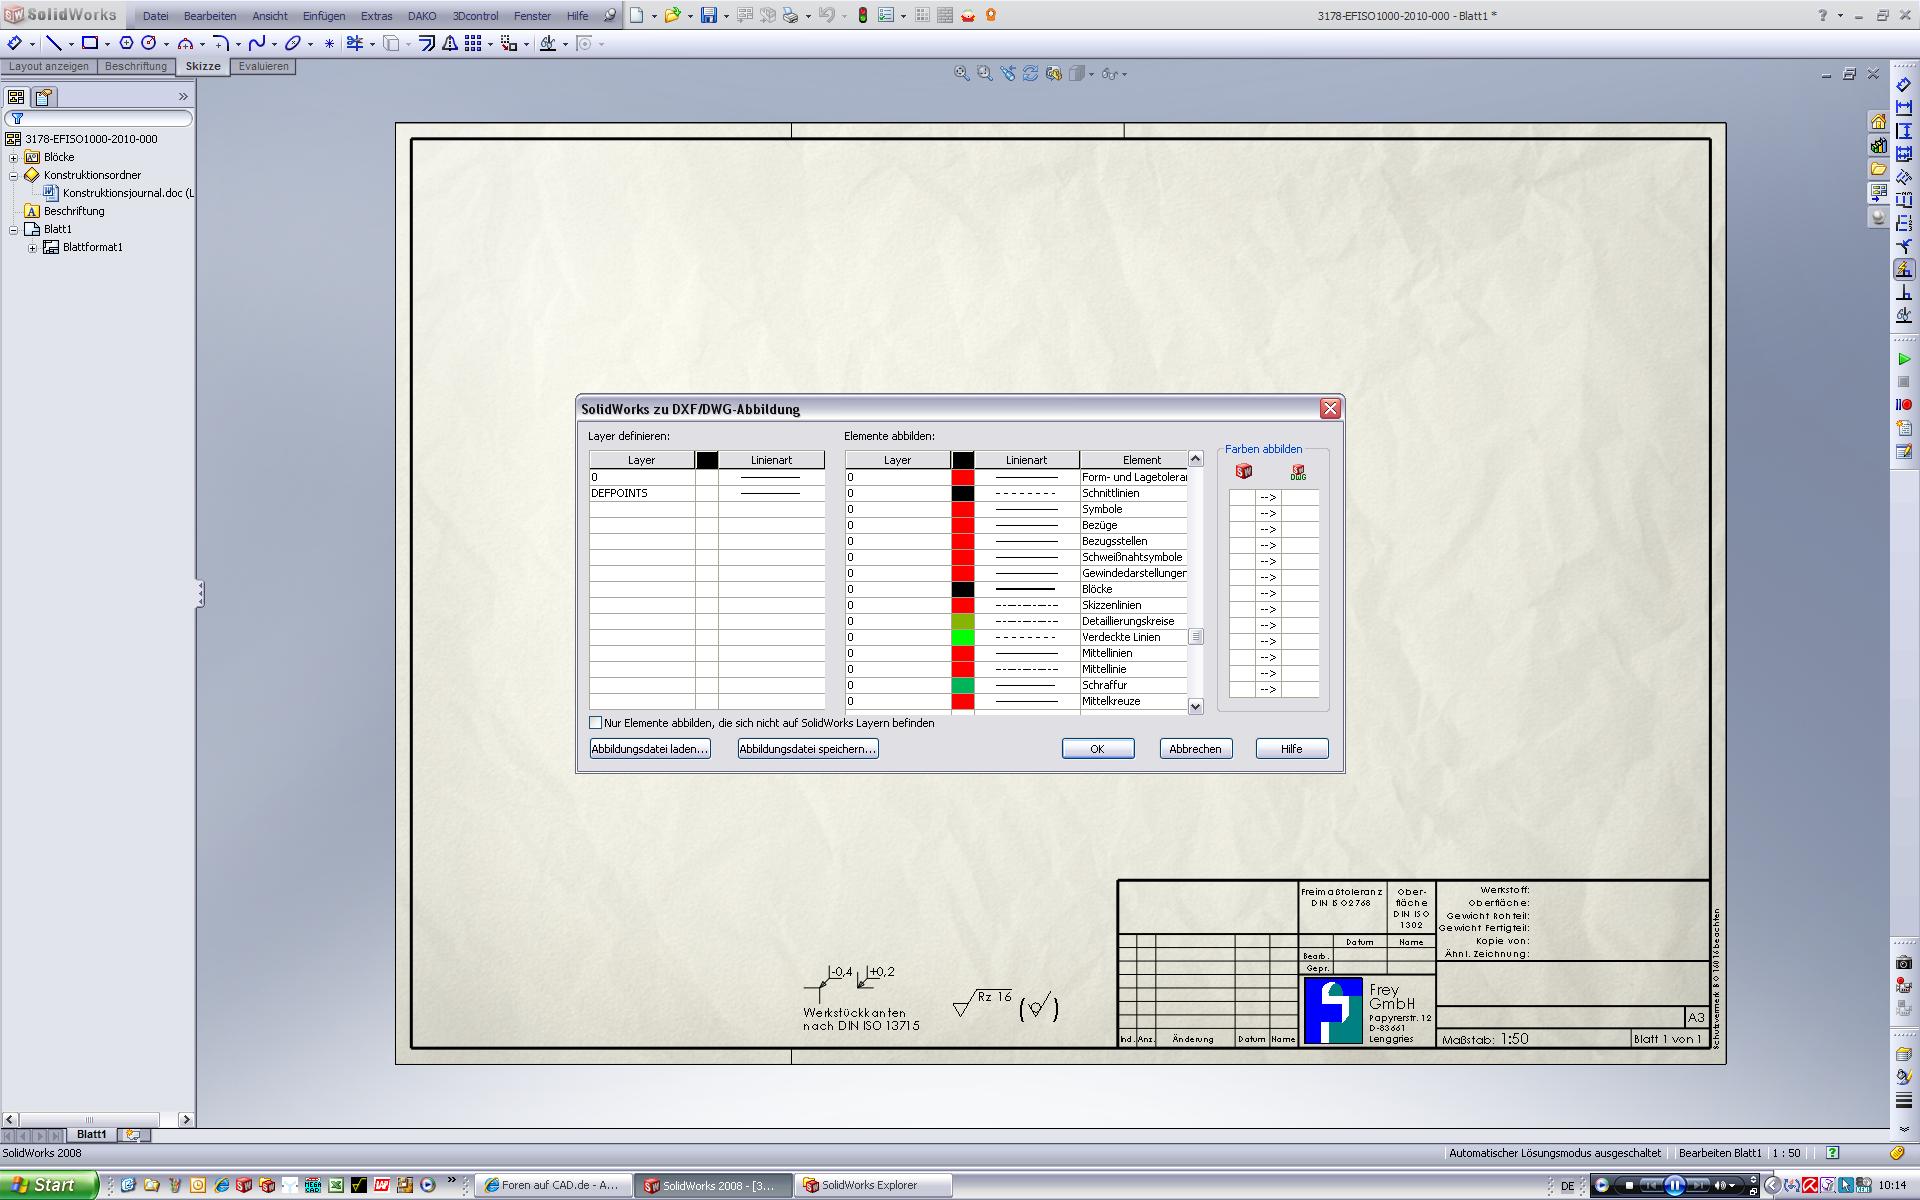The width and height of the screenshot is (1920, 1200).
Task: Click the Mirror Entities icon
Action: 450,43
